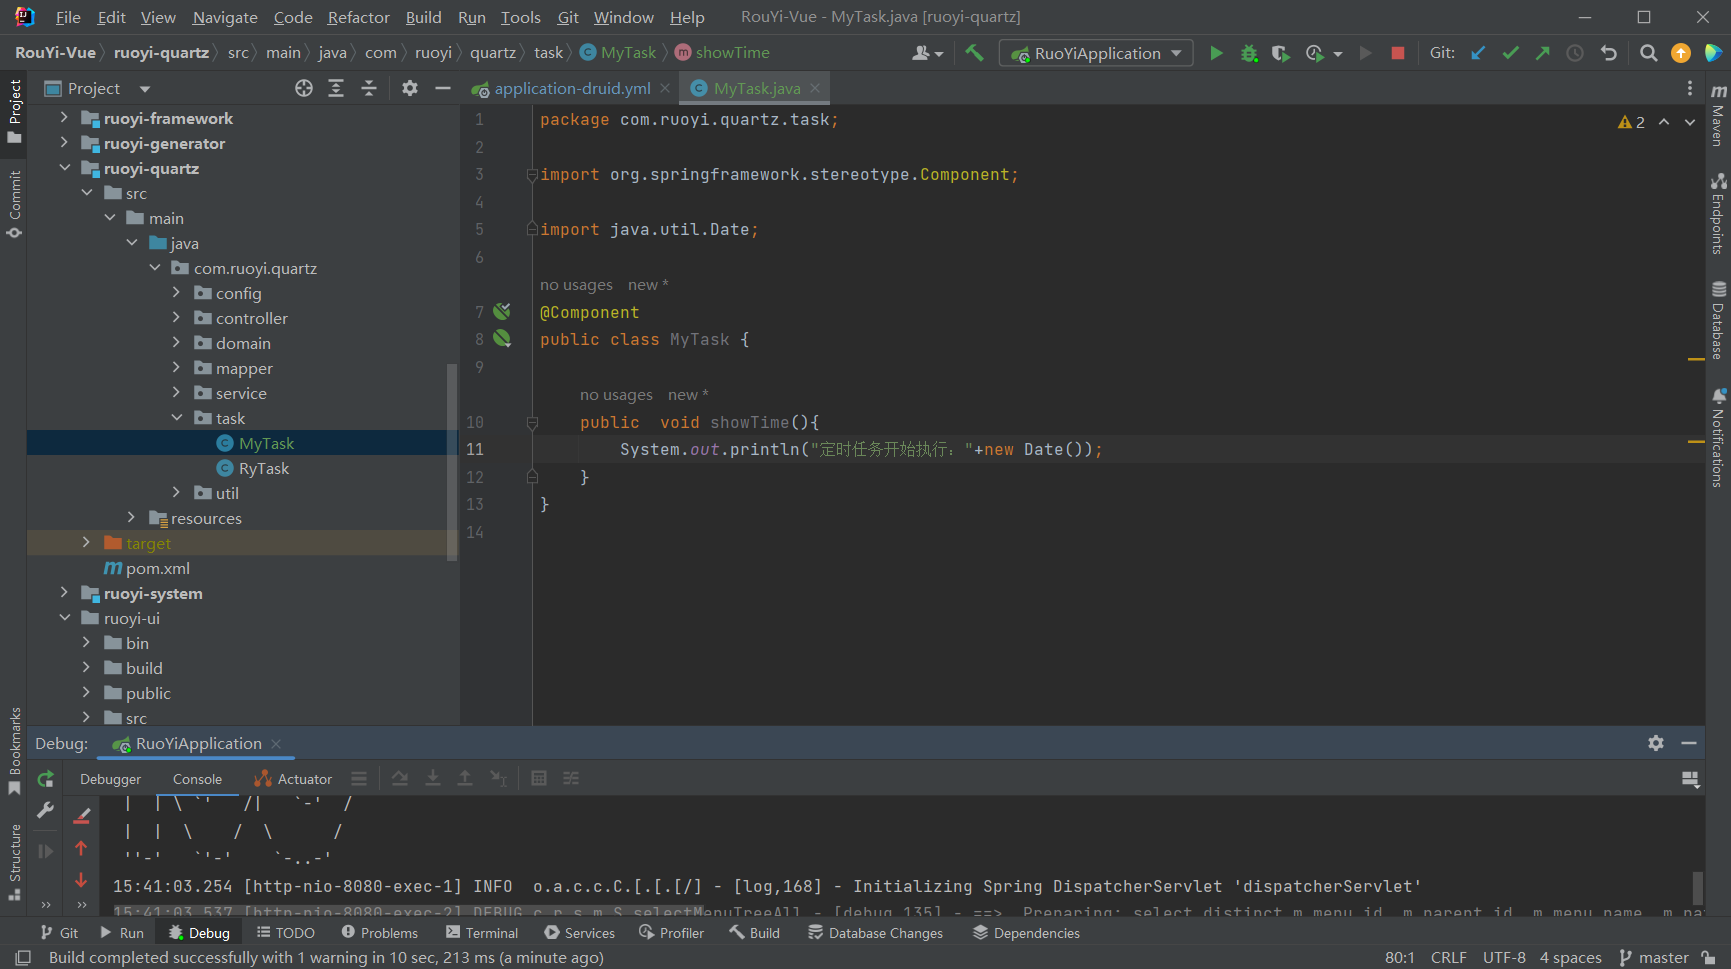Image resolution: width=1731 pixels, height=969 pixels.
Task: Open Terminal tool window
Action: [x=482, y=933]
